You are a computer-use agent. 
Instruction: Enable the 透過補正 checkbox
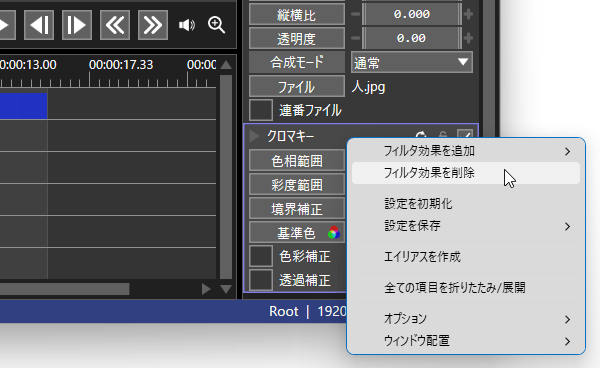point(261,280)
